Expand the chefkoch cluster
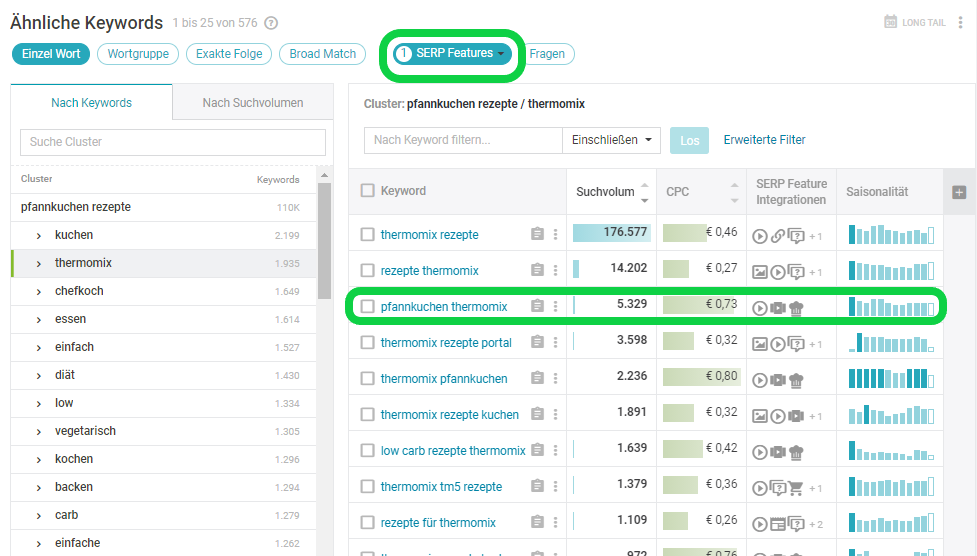The image size is (977, 556). tap(39, 292)
